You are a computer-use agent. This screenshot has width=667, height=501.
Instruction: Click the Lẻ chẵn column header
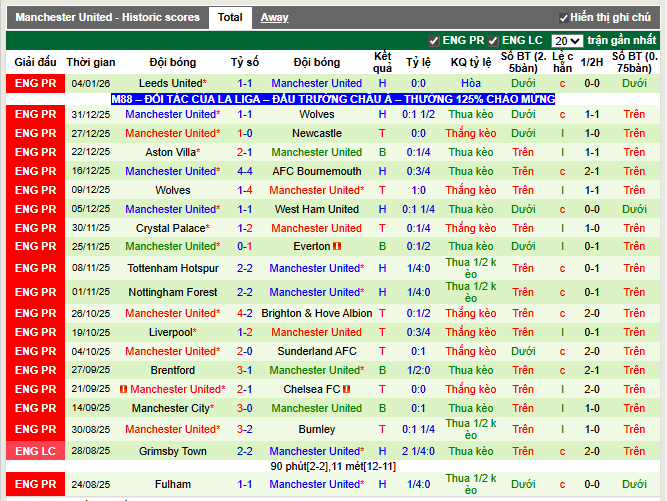[x=562, y=62]
